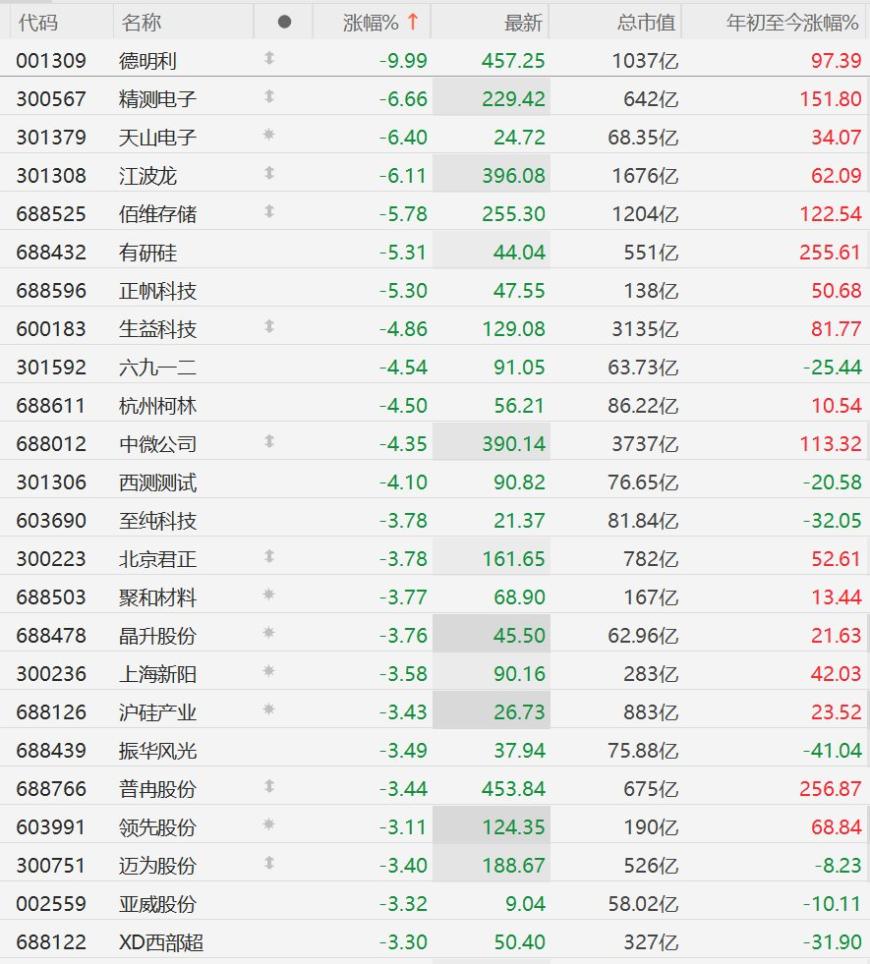Click the star icon in 天山电子 row
The height and width of the screenshot is (964, 870).
(x=269, y=135)
